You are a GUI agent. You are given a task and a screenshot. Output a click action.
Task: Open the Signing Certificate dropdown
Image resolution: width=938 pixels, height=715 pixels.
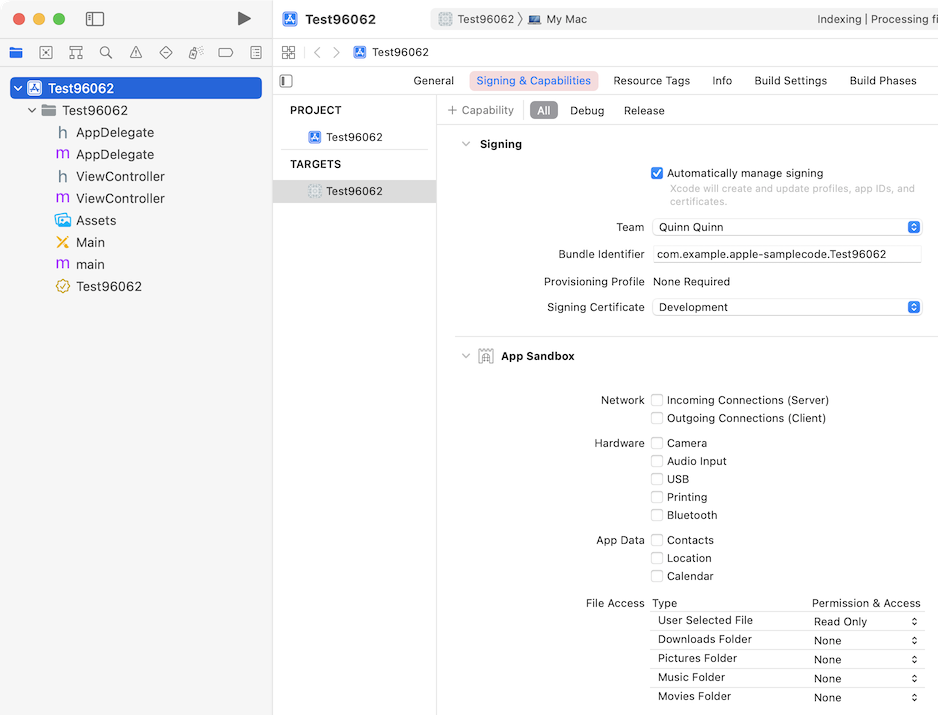[x=787, y=307]
